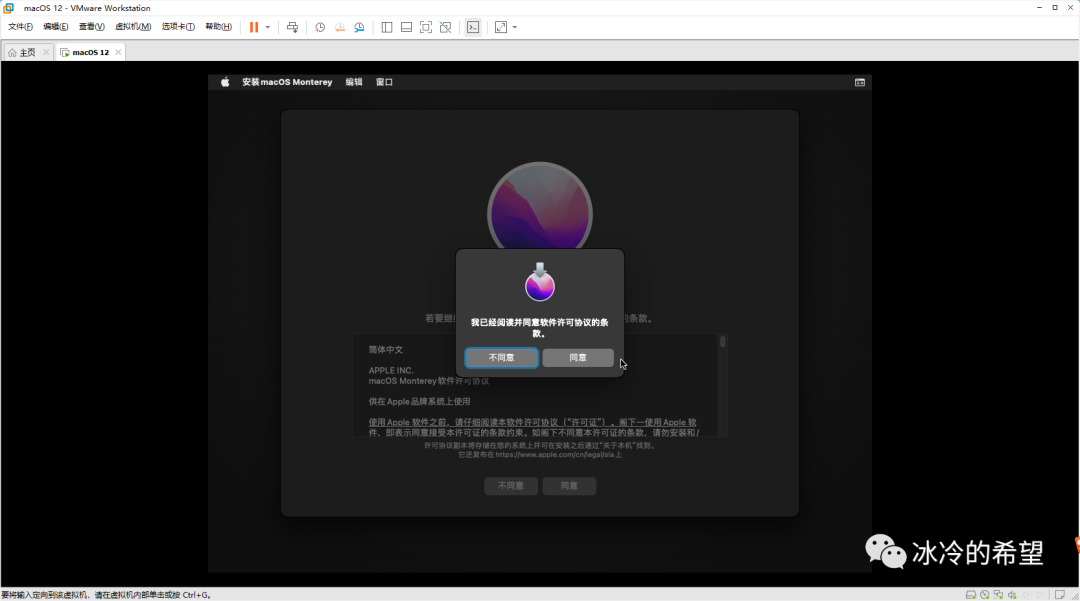
Task: Pause the virtual machine with the orange pause icon
Action: pos(253,27)
